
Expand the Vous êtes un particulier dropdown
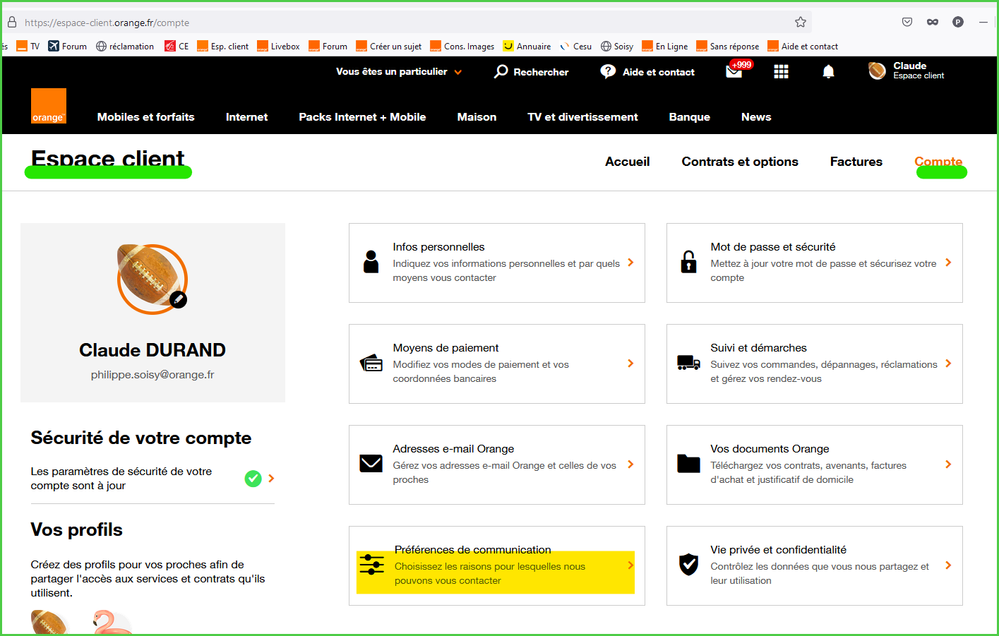399,71
